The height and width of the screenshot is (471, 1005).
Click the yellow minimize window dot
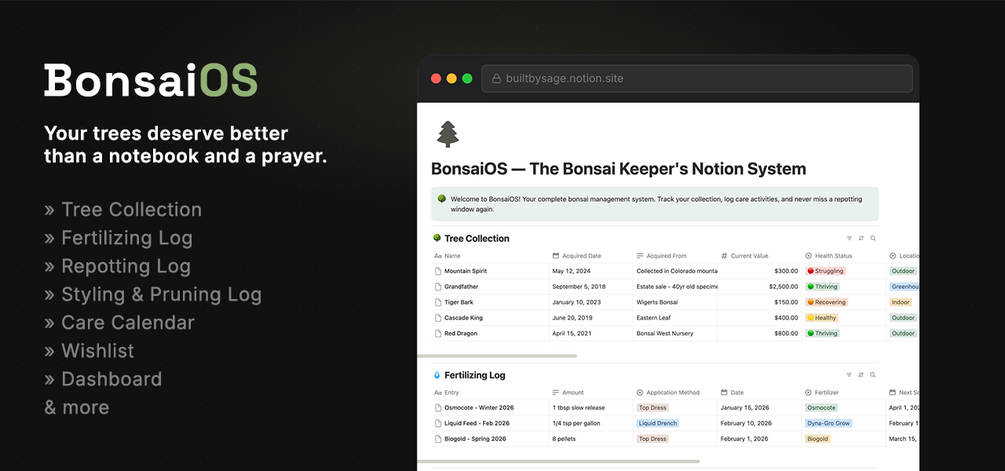click(x=451, y=78)
